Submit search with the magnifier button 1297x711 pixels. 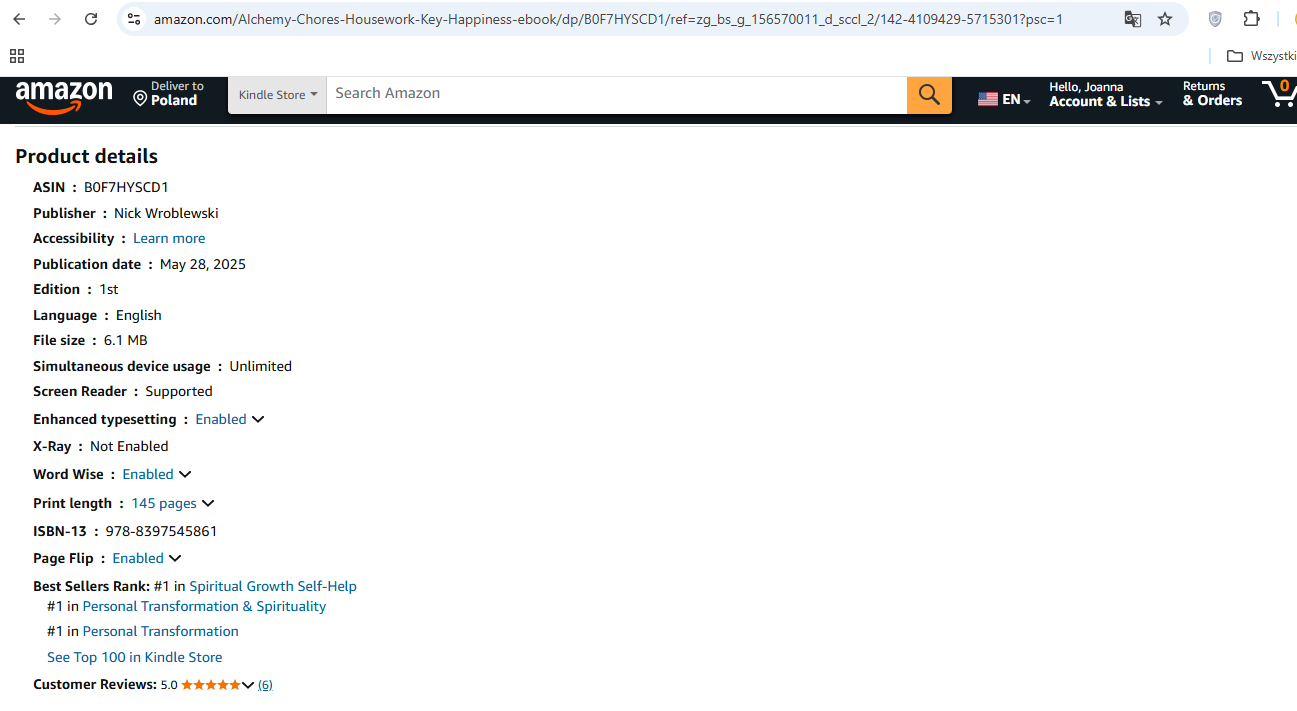929,94
